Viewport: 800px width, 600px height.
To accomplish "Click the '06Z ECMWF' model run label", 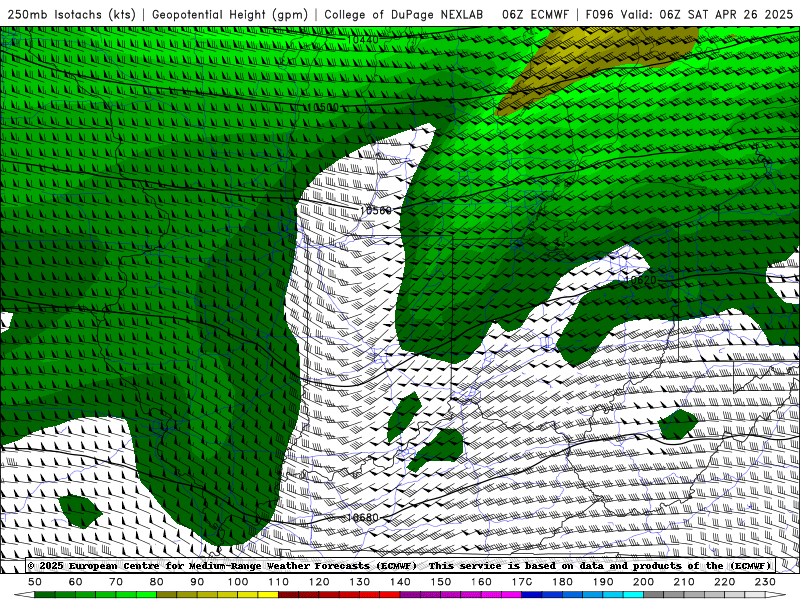I will pyautogui.click(x=535, y=14).
